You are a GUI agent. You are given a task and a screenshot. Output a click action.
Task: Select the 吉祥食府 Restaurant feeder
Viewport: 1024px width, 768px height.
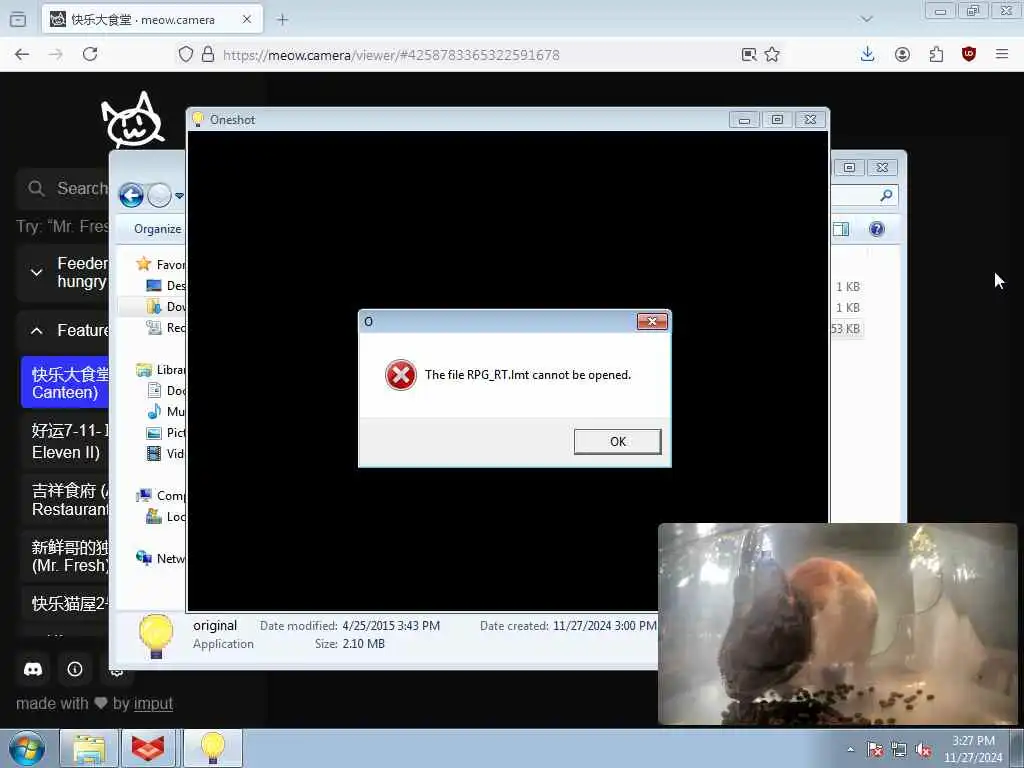coord(65,500)
